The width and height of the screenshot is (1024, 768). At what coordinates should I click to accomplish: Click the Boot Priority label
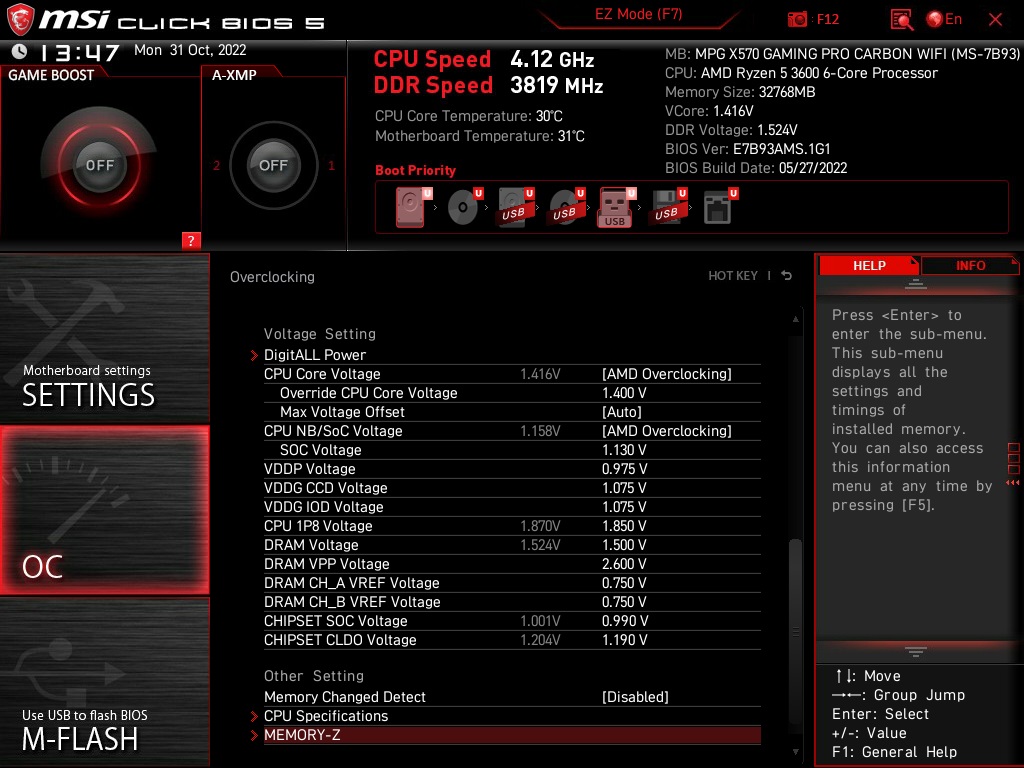[x=415, y=170]
